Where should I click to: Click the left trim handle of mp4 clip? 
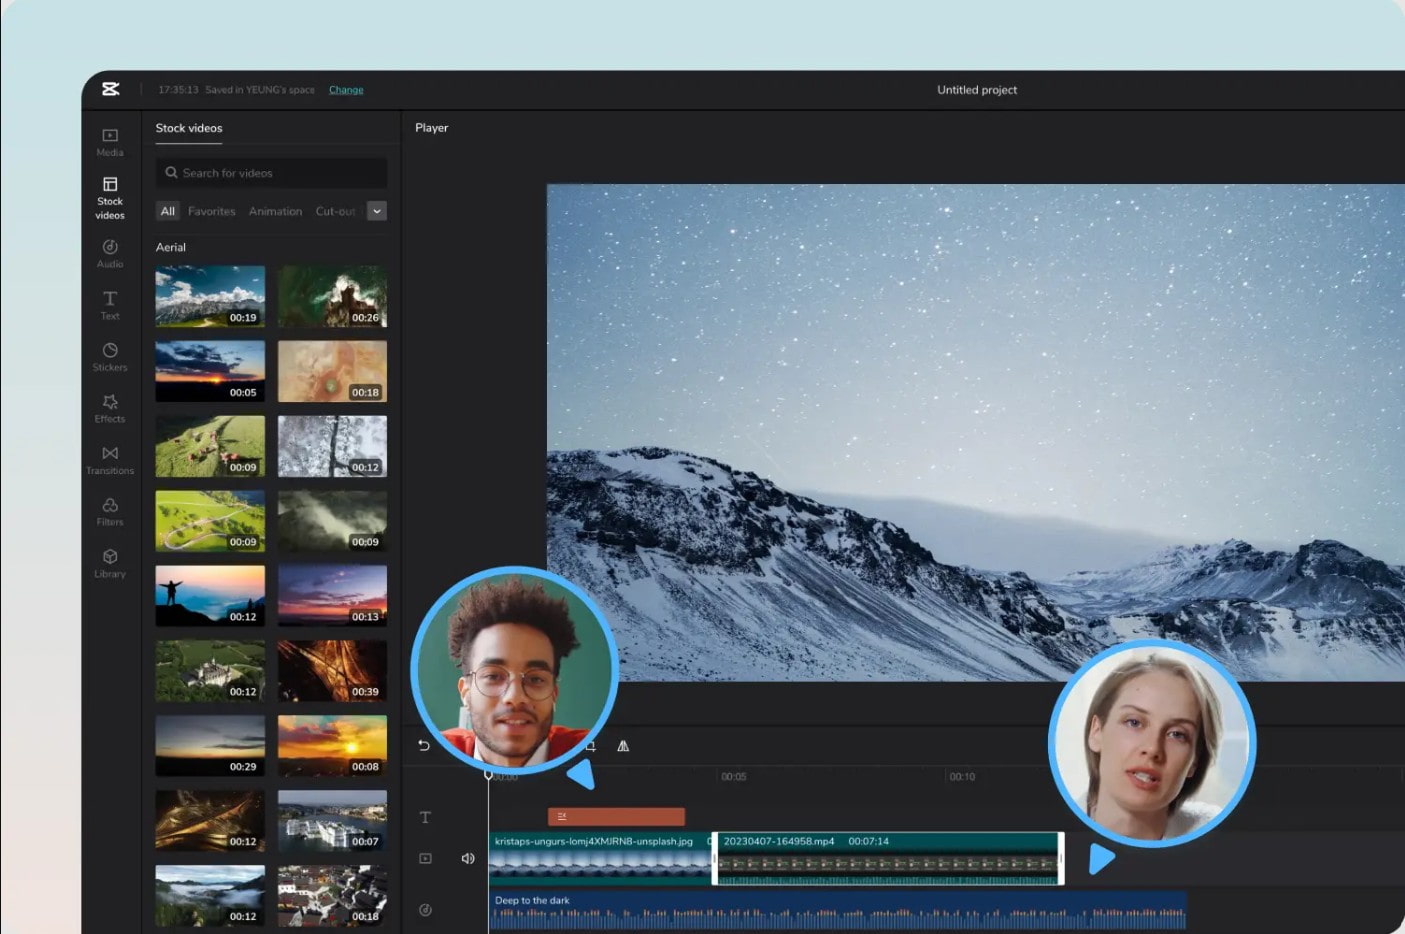coord(715,859)
